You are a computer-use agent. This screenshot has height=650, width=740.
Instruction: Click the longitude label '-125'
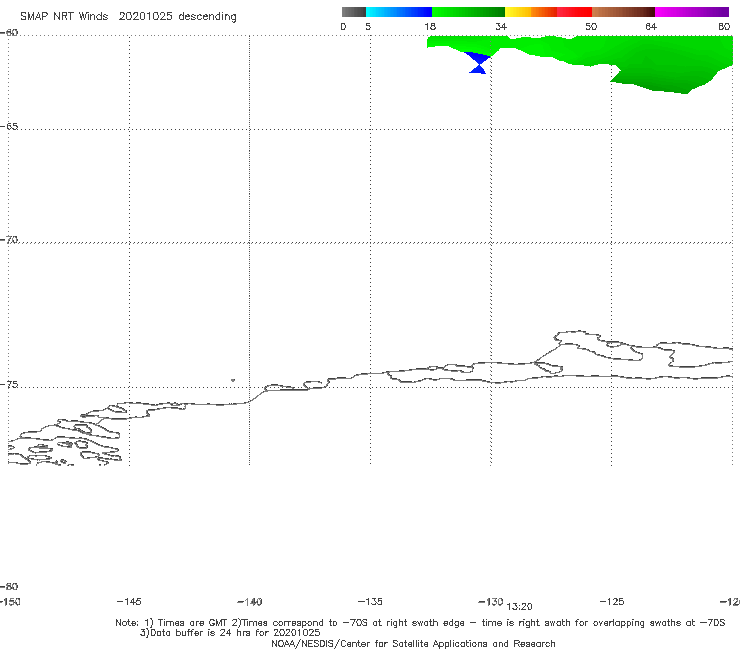(x=612, y=602)
